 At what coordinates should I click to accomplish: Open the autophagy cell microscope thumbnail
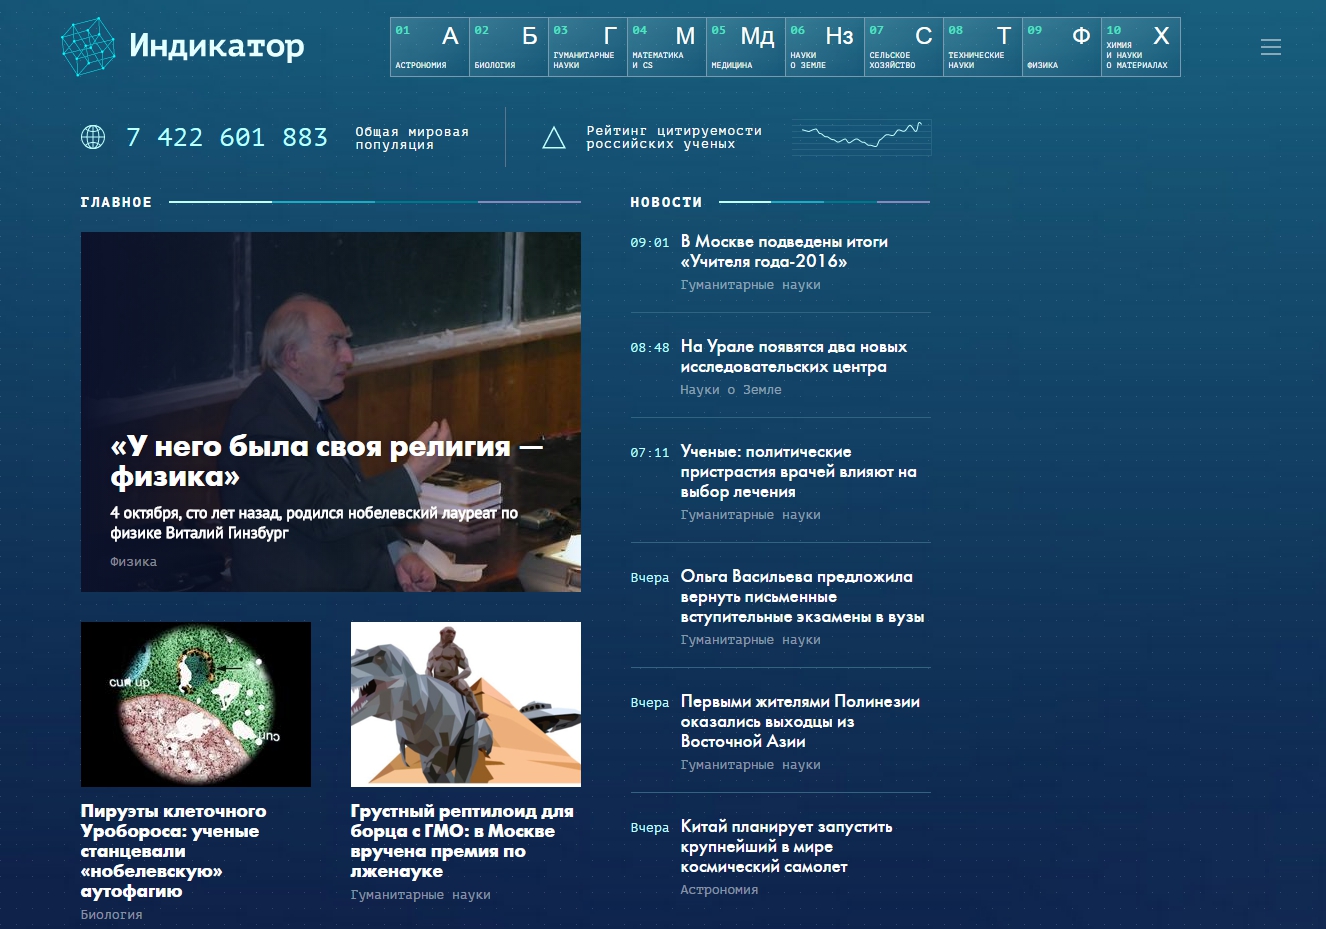(x=196, y=704)
